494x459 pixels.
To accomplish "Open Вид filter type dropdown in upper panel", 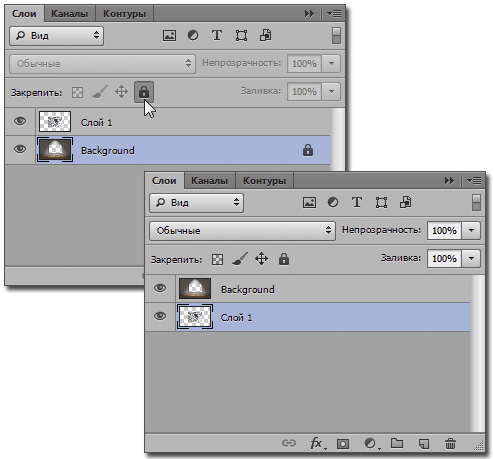I will pyautogui.click(x=57, y=36).
